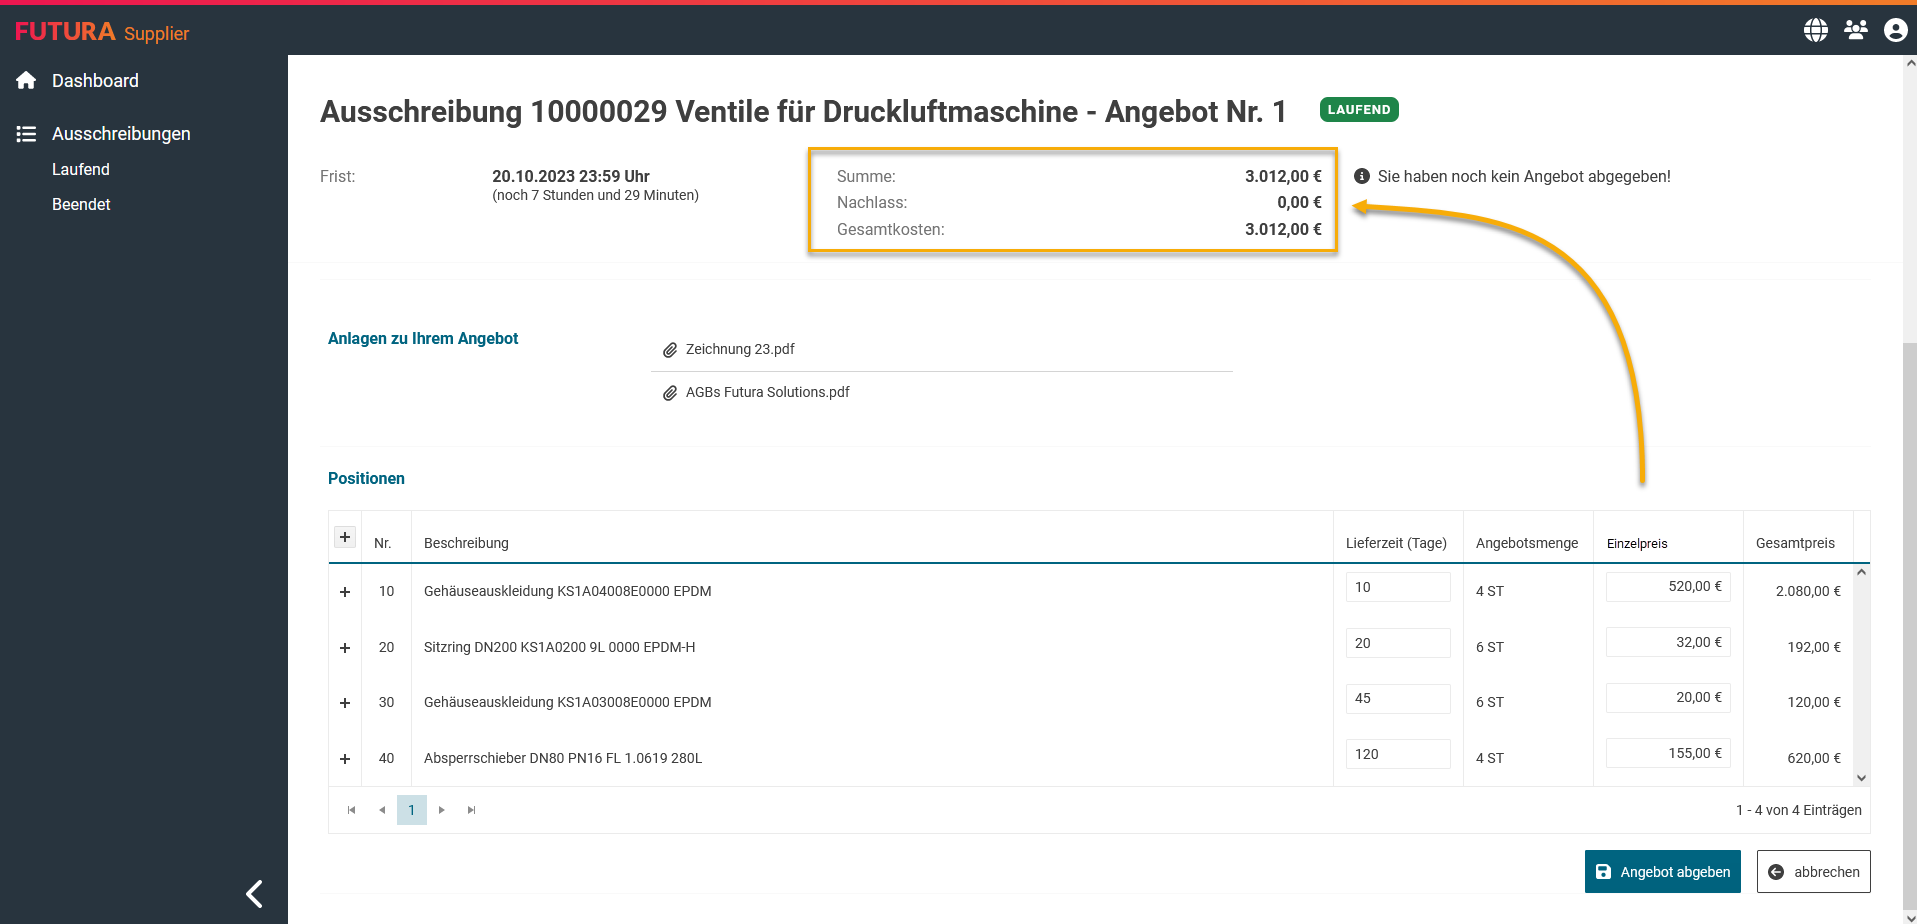Click the user group icon in header
The image size is (1917, 924).
1855,30
